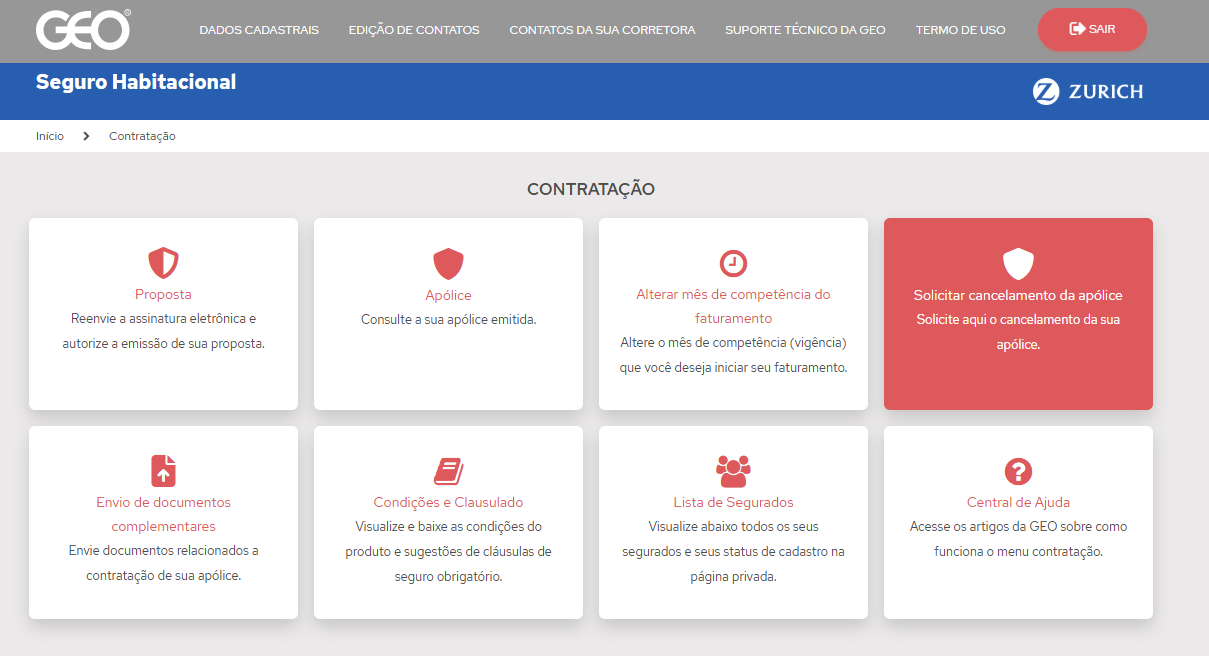View the Termo de Uso page
This screenshot has width=1209, height=656.
[x=960, y=30]
